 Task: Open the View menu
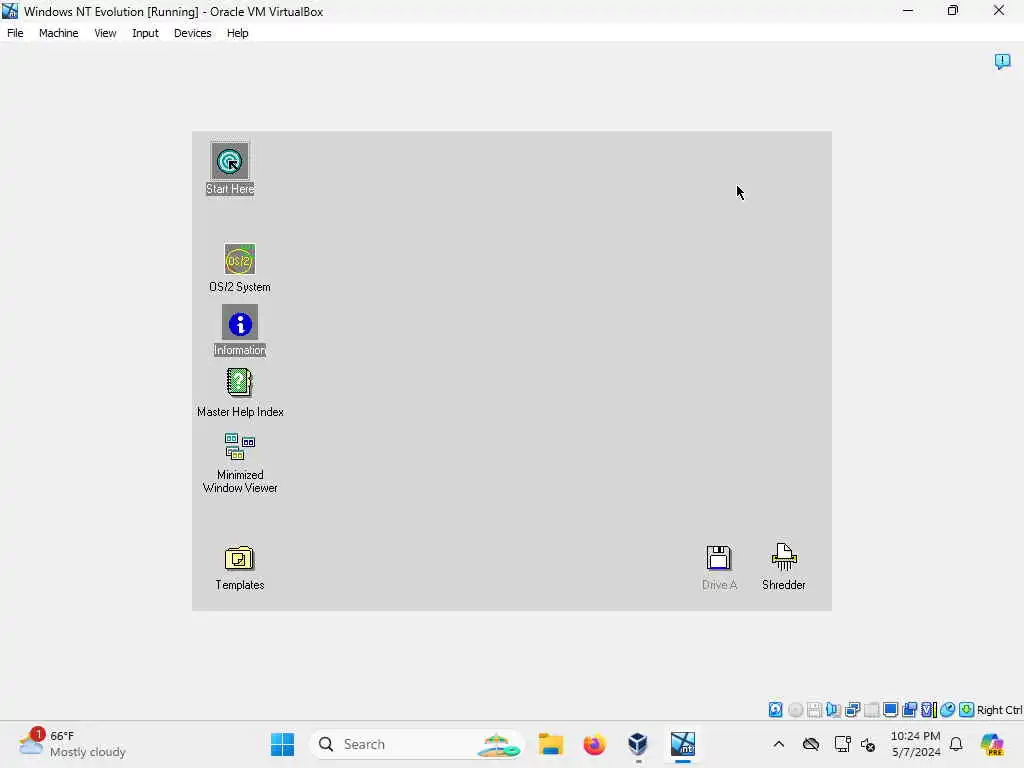point(105,33)
